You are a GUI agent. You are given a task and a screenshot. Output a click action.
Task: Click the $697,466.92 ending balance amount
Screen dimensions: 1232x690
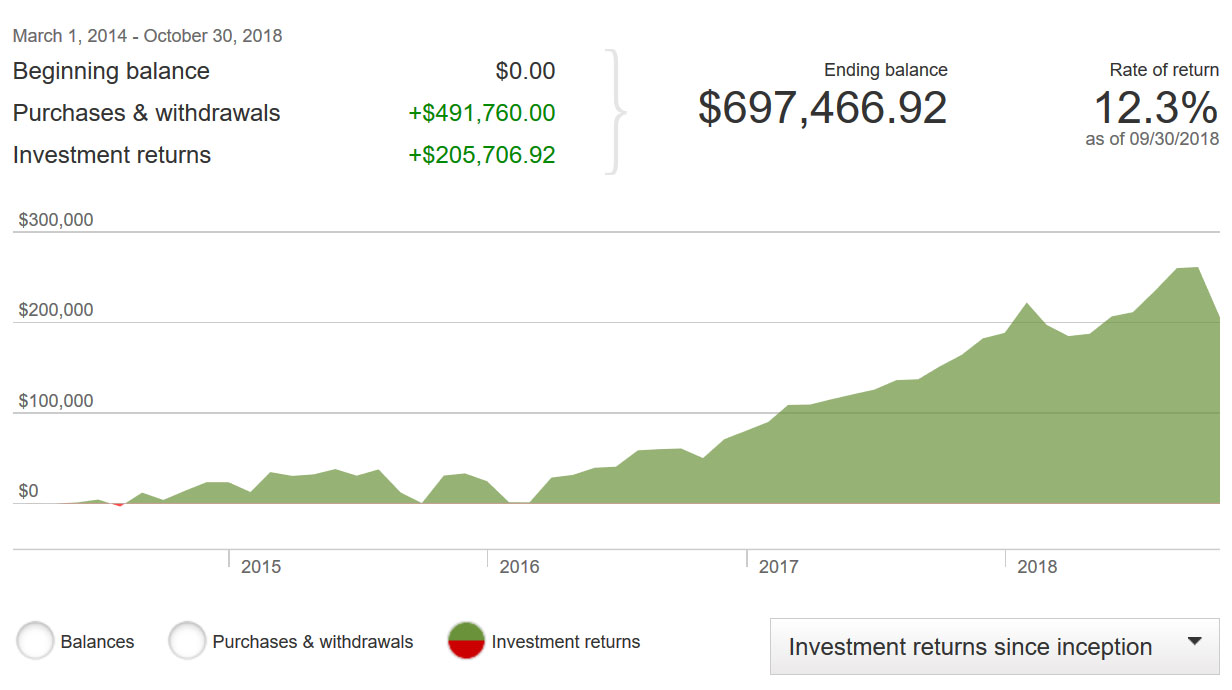822,107
